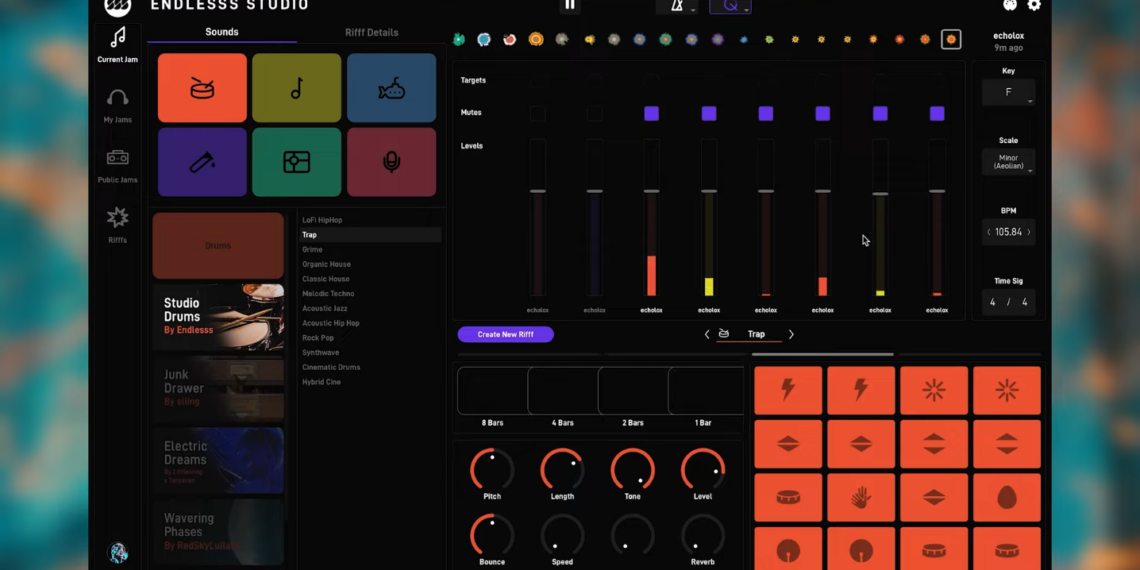
Task: Tap the egg shaker drum pad
Action: 1006,497
